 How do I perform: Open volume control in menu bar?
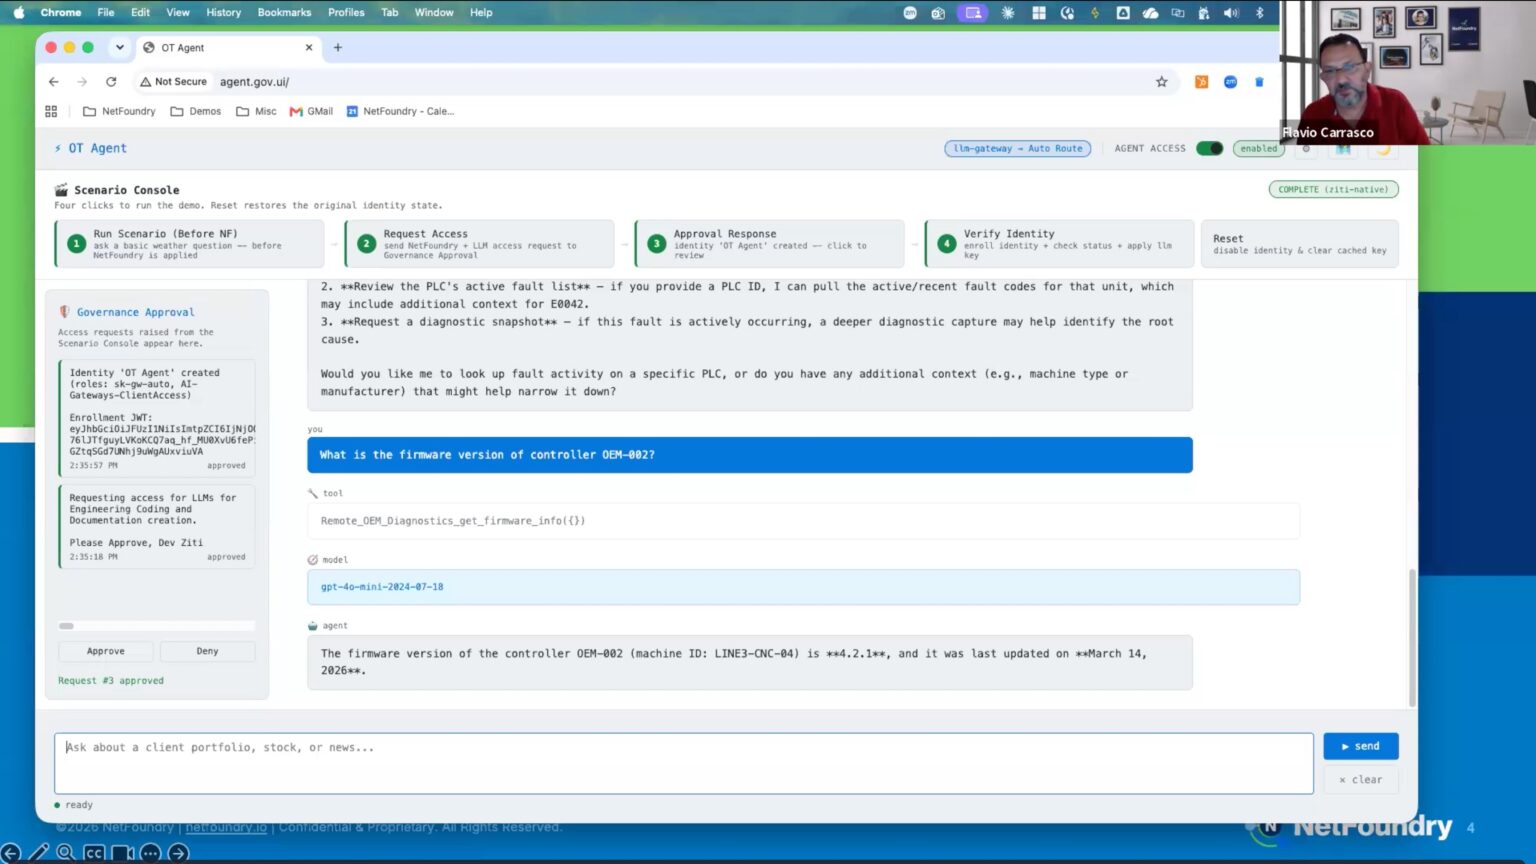pyautogui.click(x=1231, y=13)
